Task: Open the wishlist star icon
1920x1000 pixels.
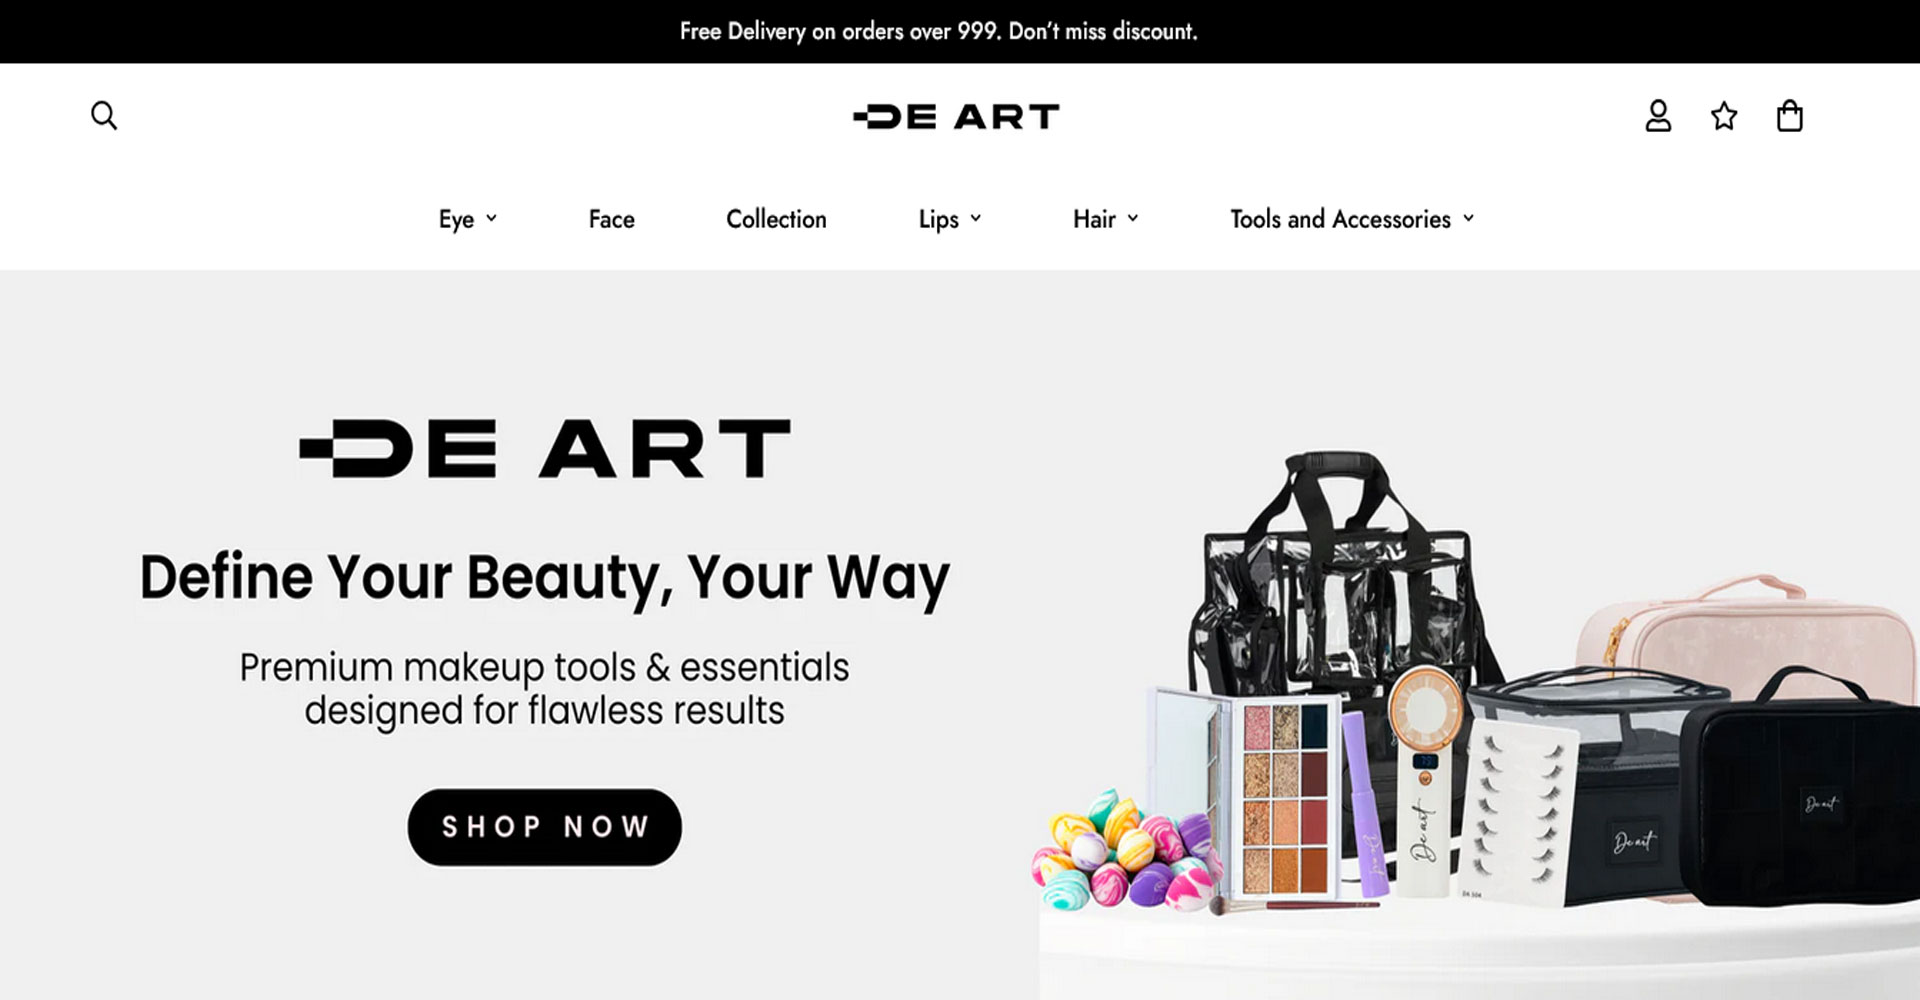Action: tap(1724, 116)
